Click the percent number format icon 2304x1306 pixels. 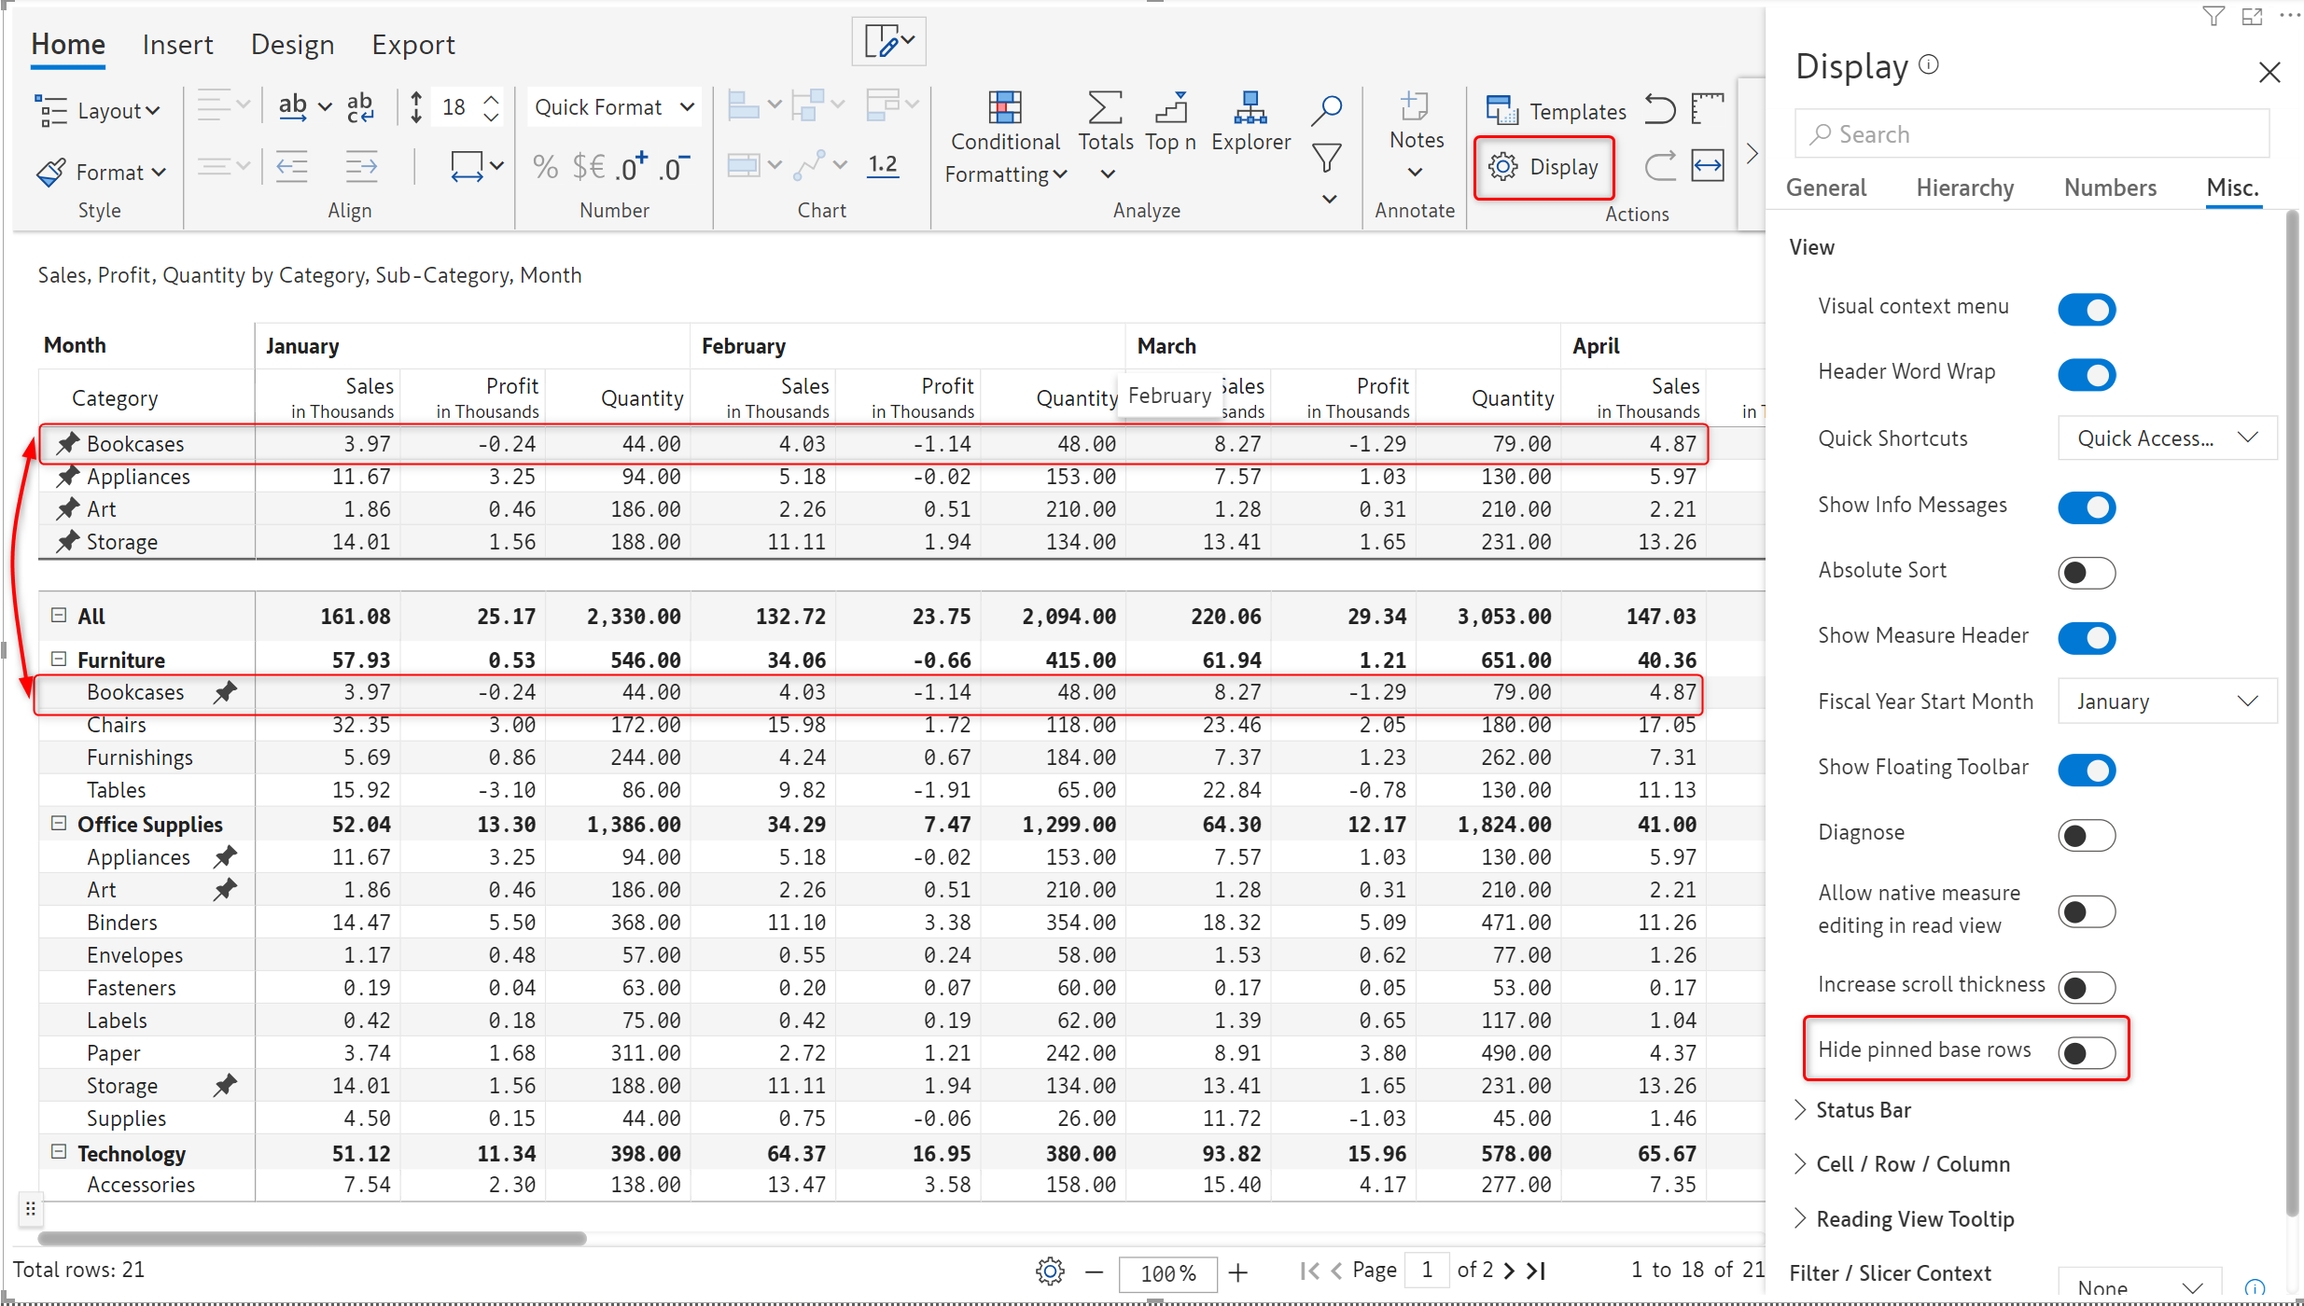point(545,167)
